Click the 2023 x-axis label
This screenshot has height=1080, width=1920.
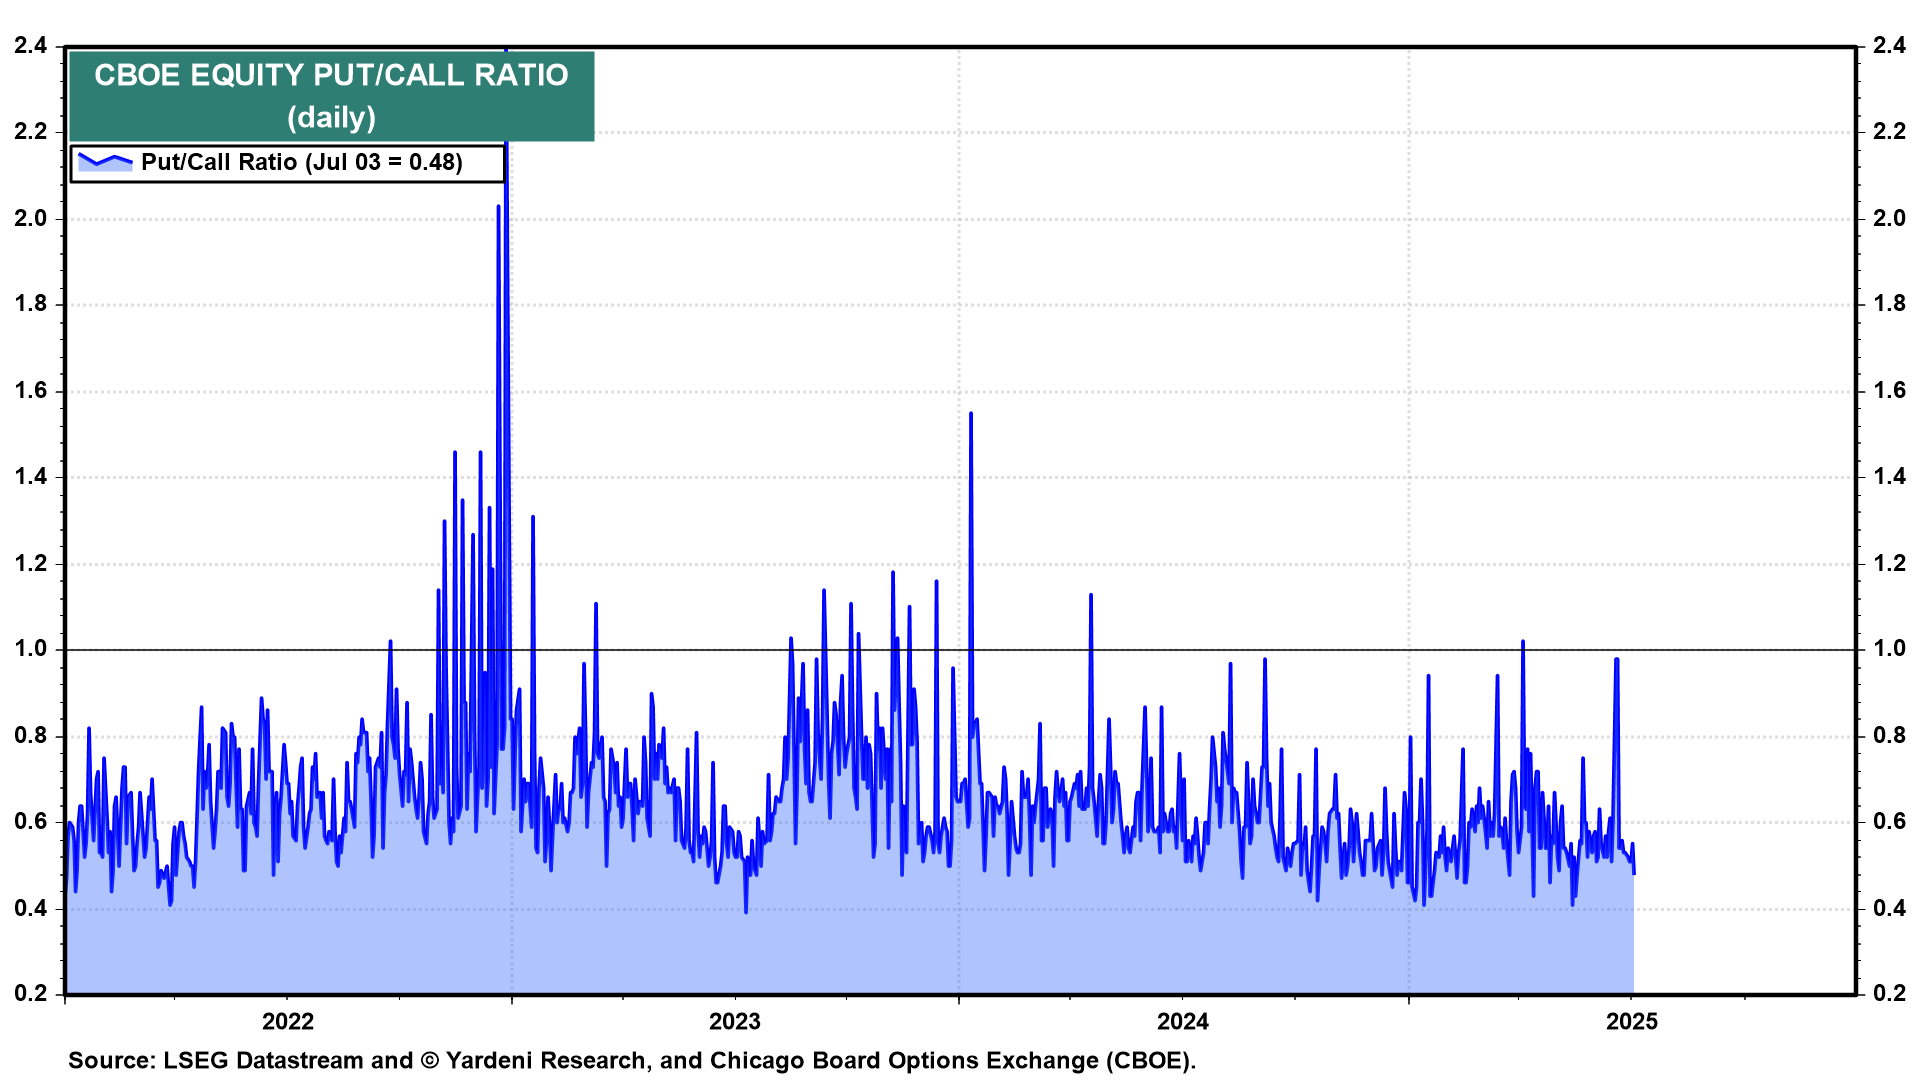(x=734, y=1021)
